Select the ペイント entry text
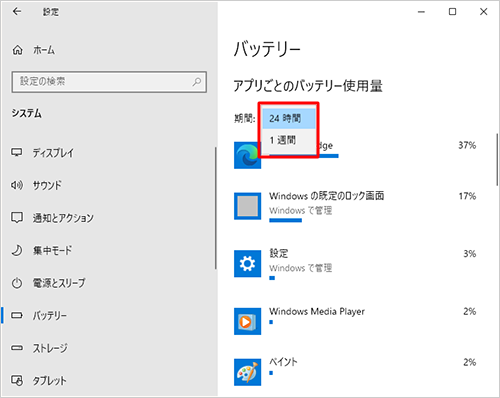This screenshot has height=398, width=500. click(283, 362)
